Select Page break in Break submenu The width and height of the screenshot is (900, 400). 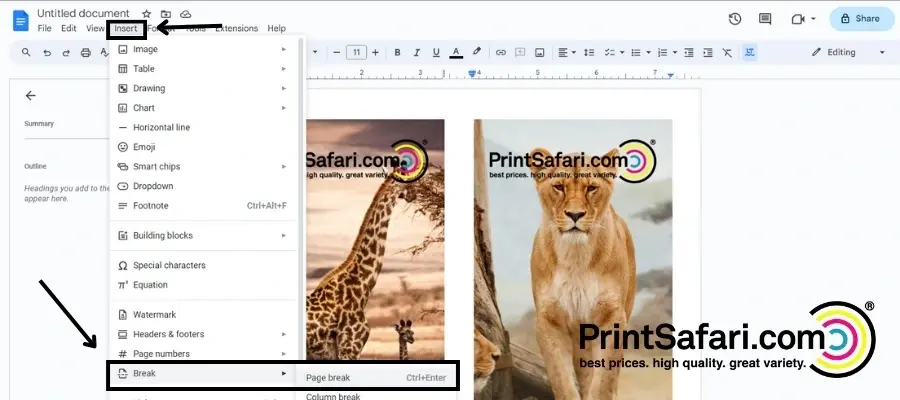point(376,378)
